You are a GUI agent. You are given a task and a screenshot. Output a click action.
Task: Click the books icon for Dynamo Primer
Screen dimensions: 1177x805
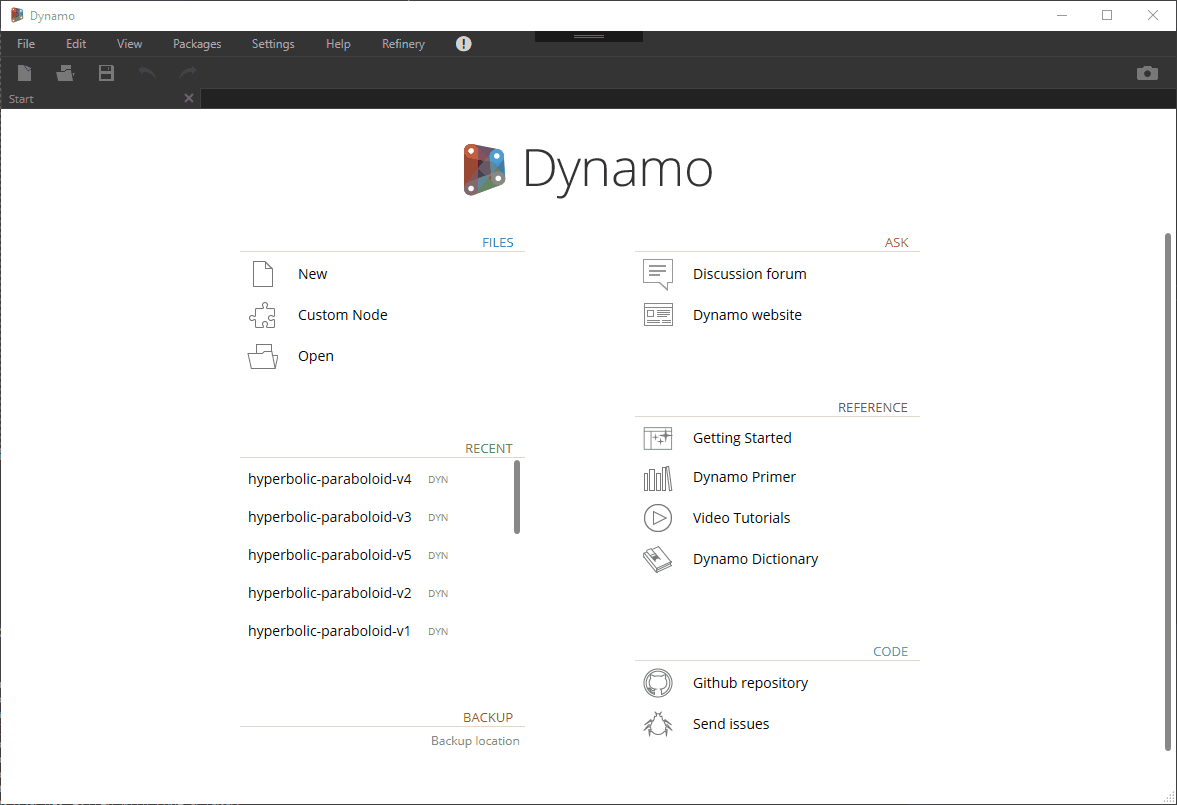(658, 478)
